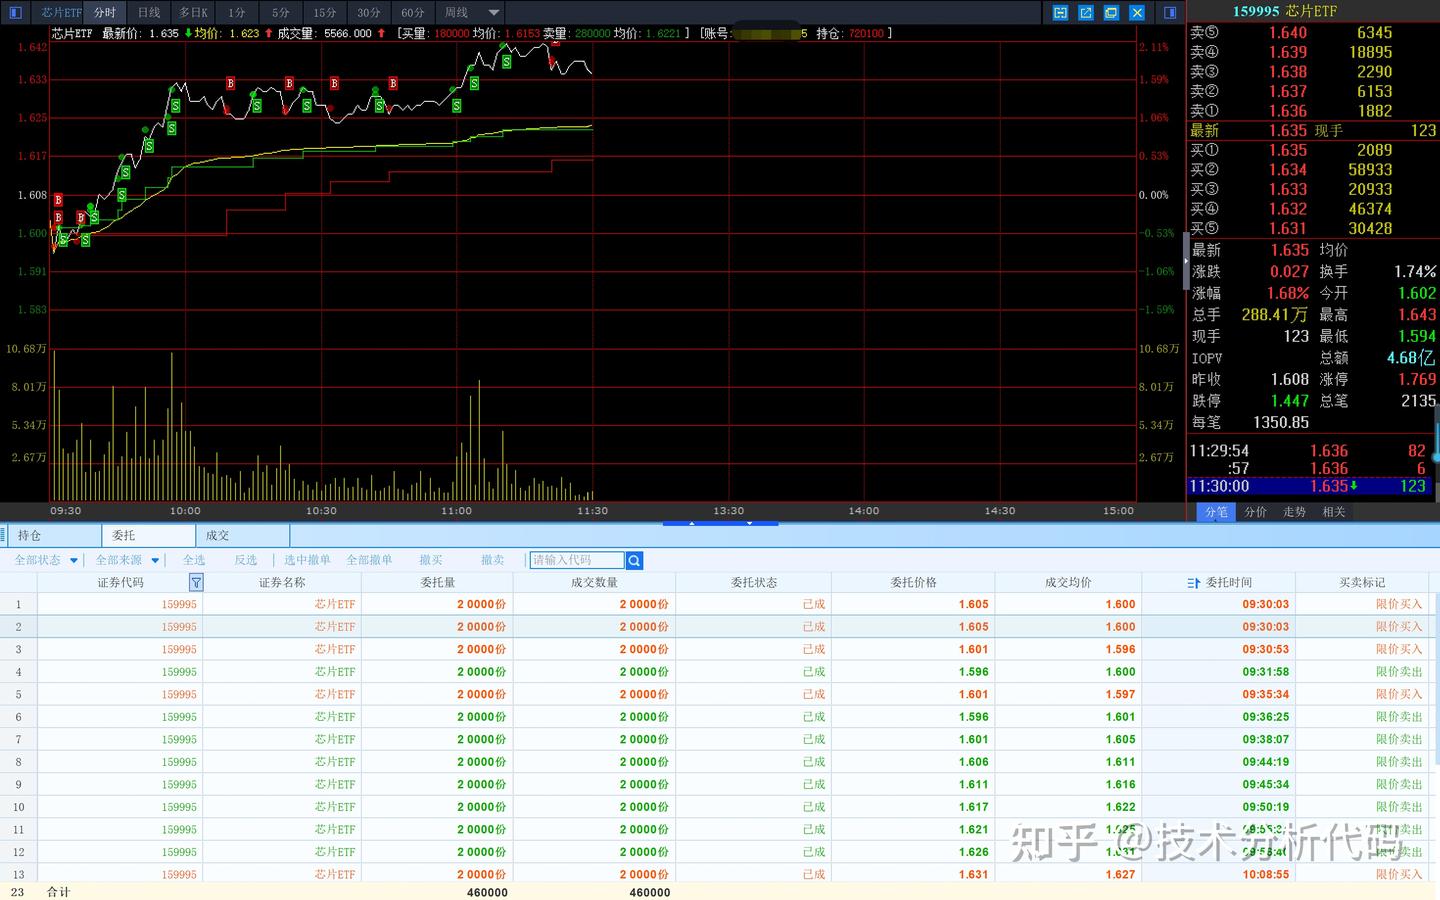This screenshot has height=900, width=1440.
Task: Toggle the left sidebar panel icon
Action: [15, 12]
